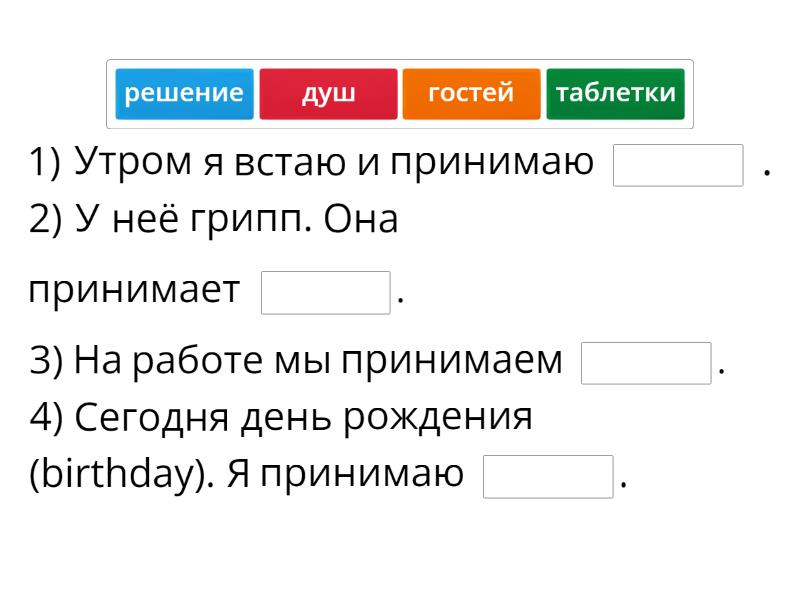Select the blue 'решение' word tile
This screenshot has height=600, width=800.
[x=184, y=94]
